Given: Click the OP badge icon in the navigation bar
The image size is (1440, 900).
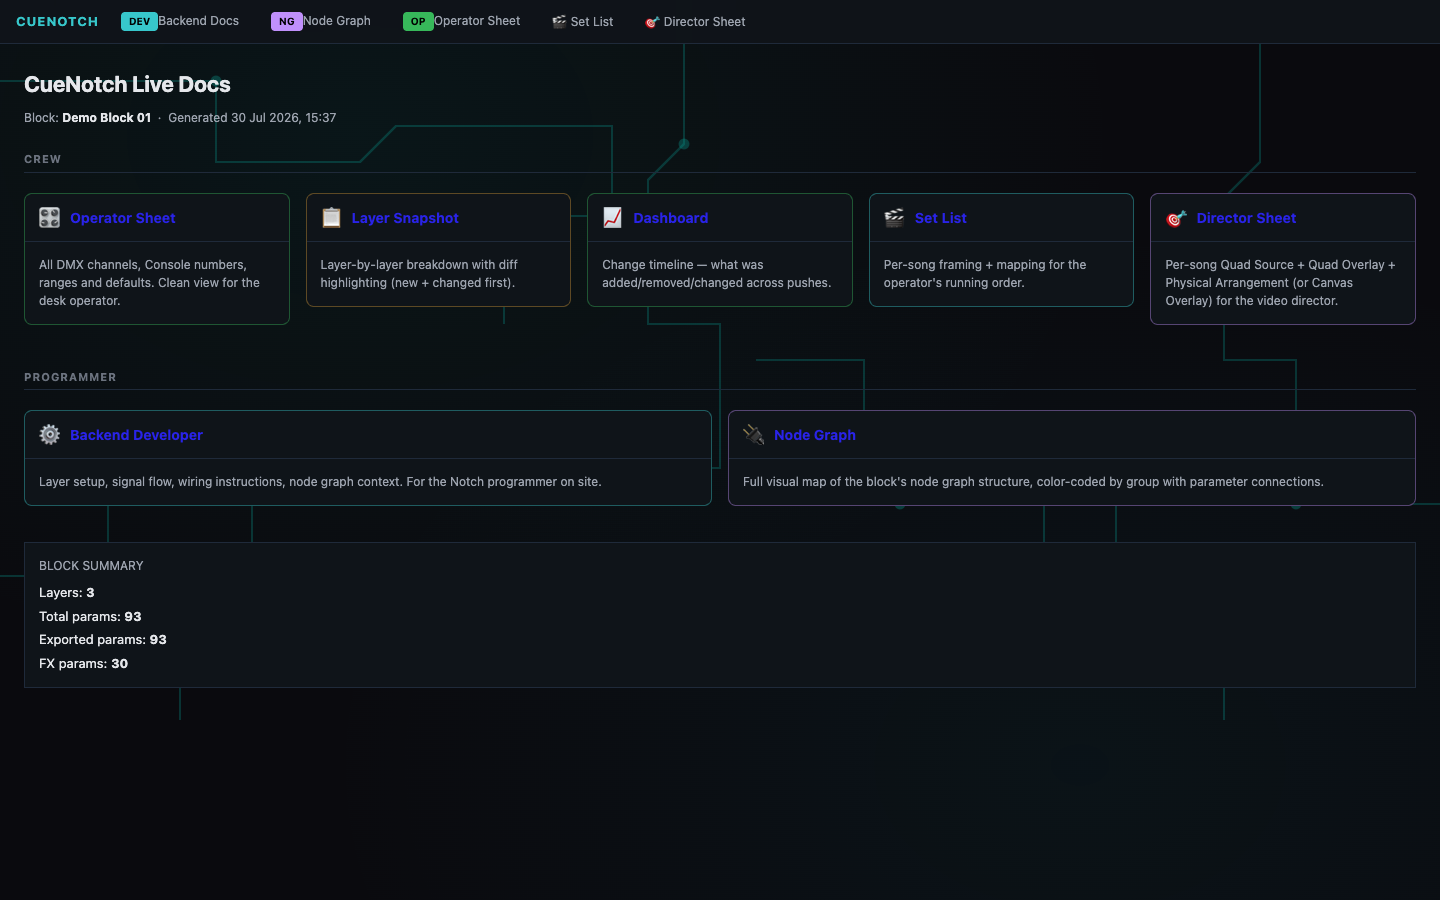Looking at the screenshot, I should (418, 21).
